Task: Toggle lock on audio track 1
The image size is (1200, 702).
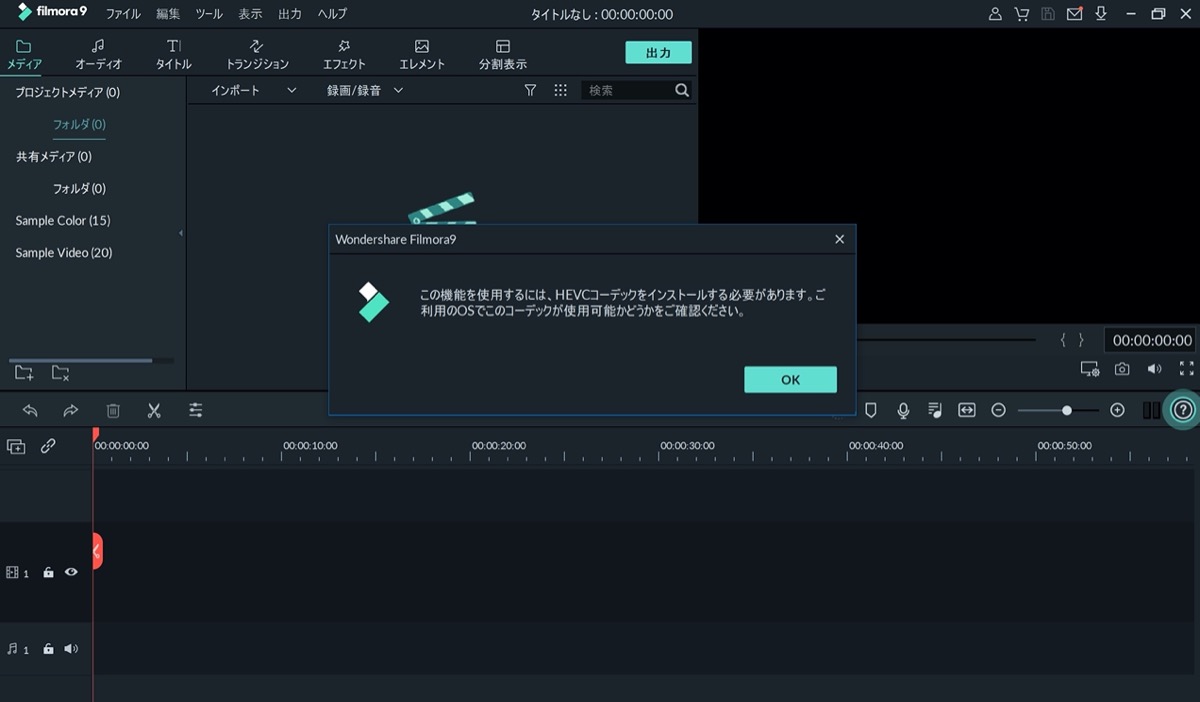Action: coord(48,649)
